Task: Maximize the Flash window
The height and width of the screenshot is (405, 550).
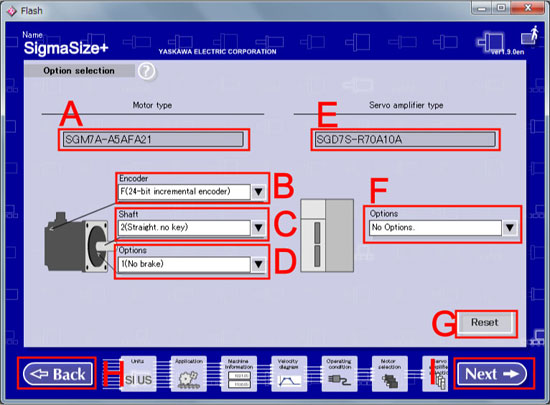Action: coord(501,8)
